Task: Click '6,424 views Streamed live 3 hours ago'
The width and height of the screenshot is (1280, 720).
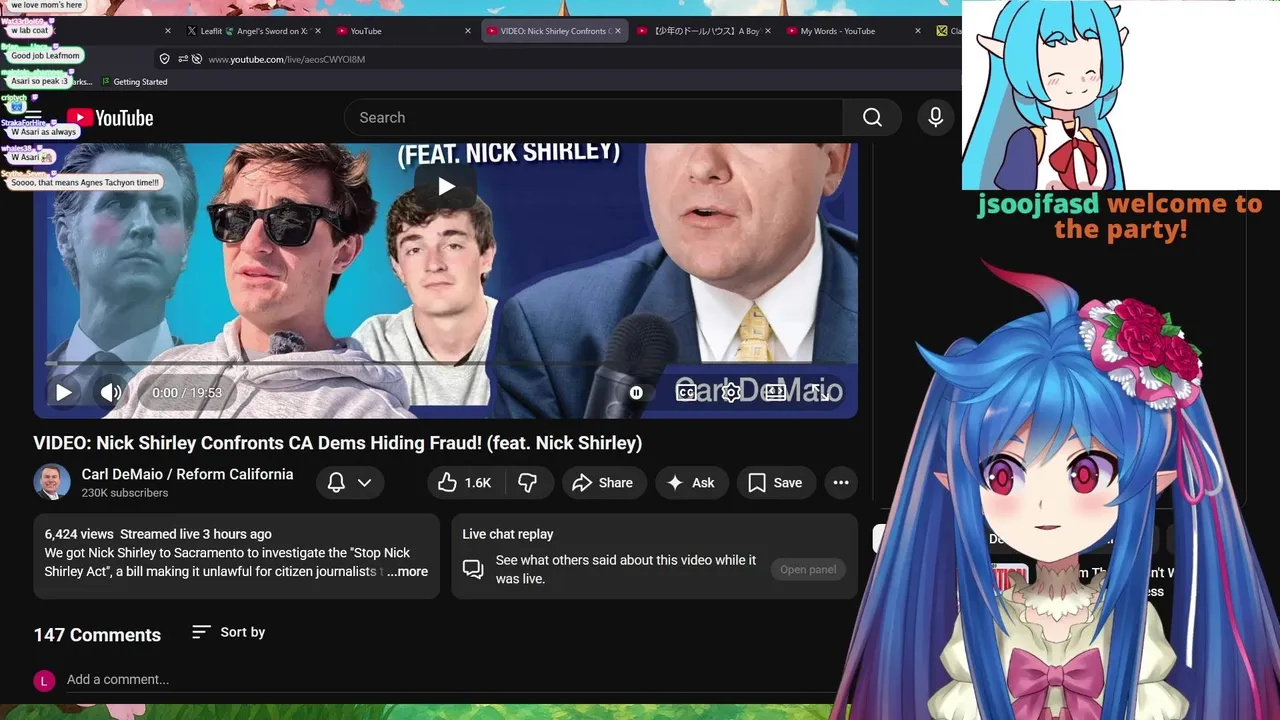Action: pyautogui.click(x=158, y=534)
